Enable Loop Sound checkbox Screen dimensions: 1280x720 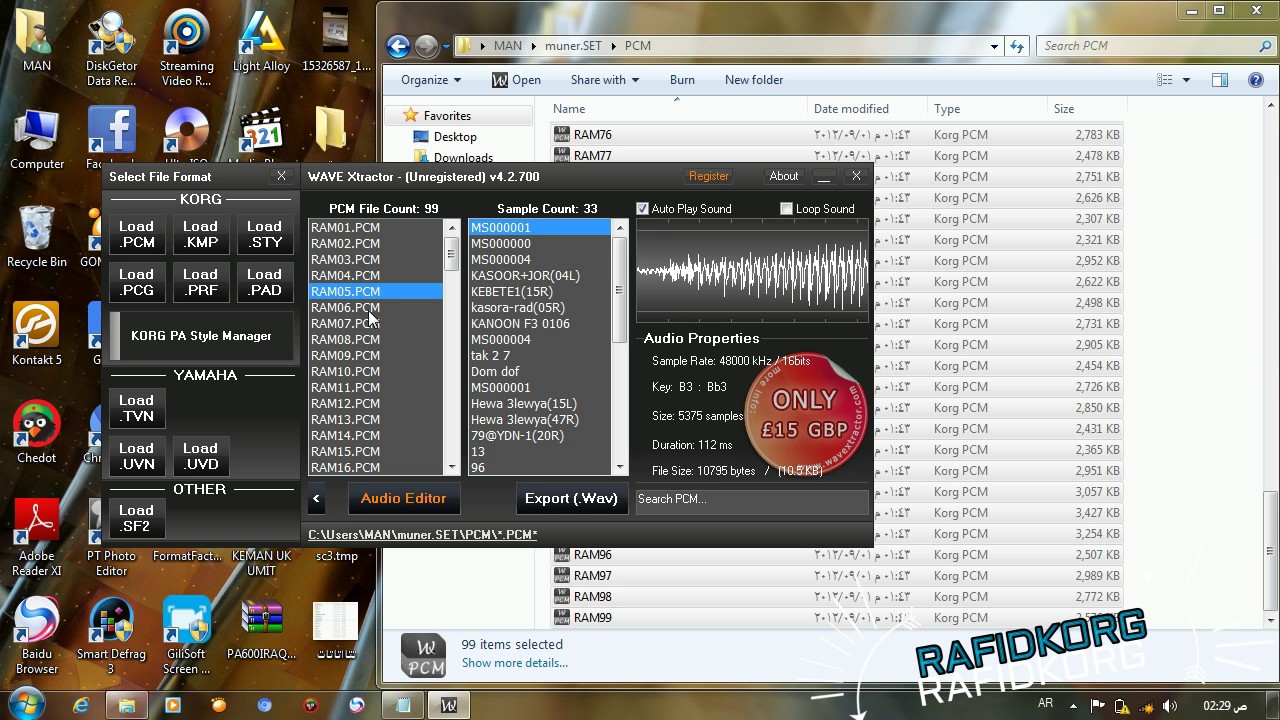(786, 208)
